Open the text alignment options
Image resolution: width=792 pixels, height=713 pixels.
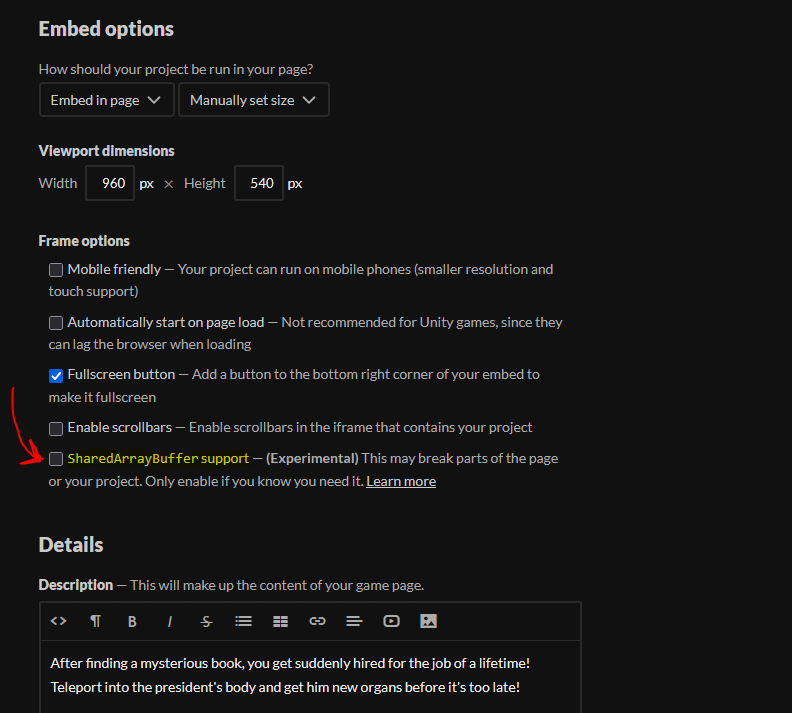point(354,621)
